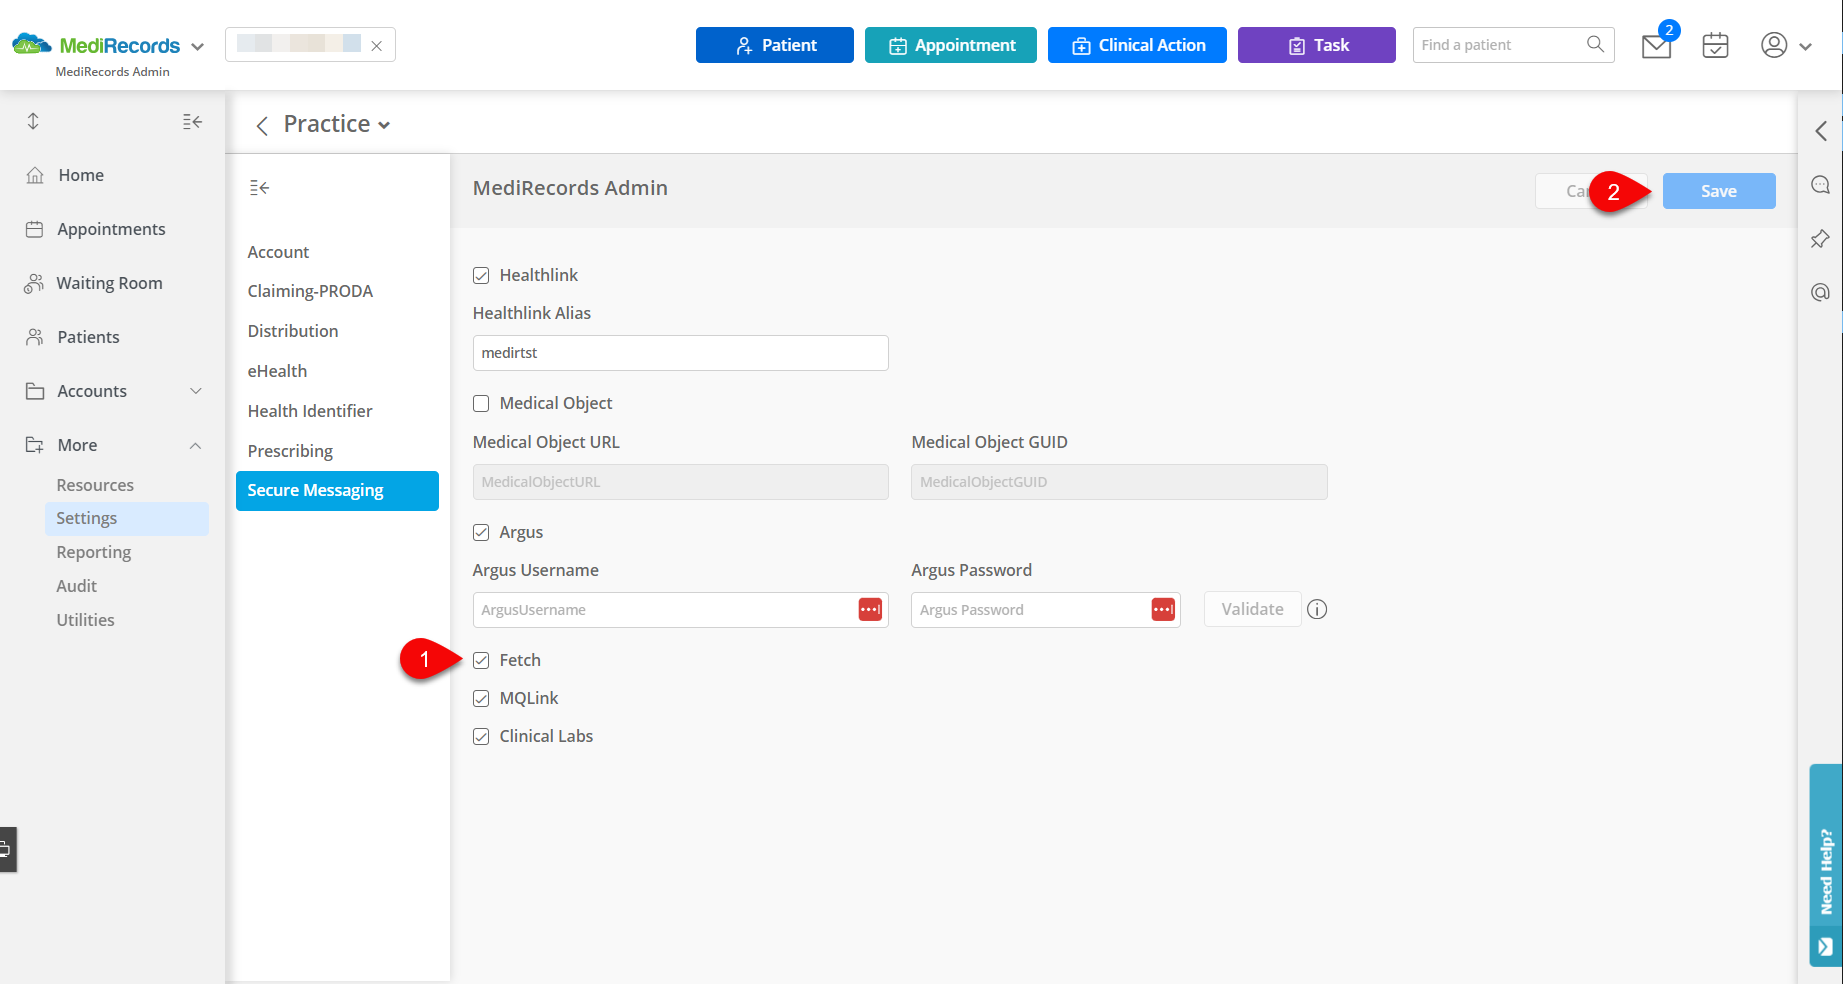Open the Account settings section
The image size is (1843, 984).
pos(278,252)
